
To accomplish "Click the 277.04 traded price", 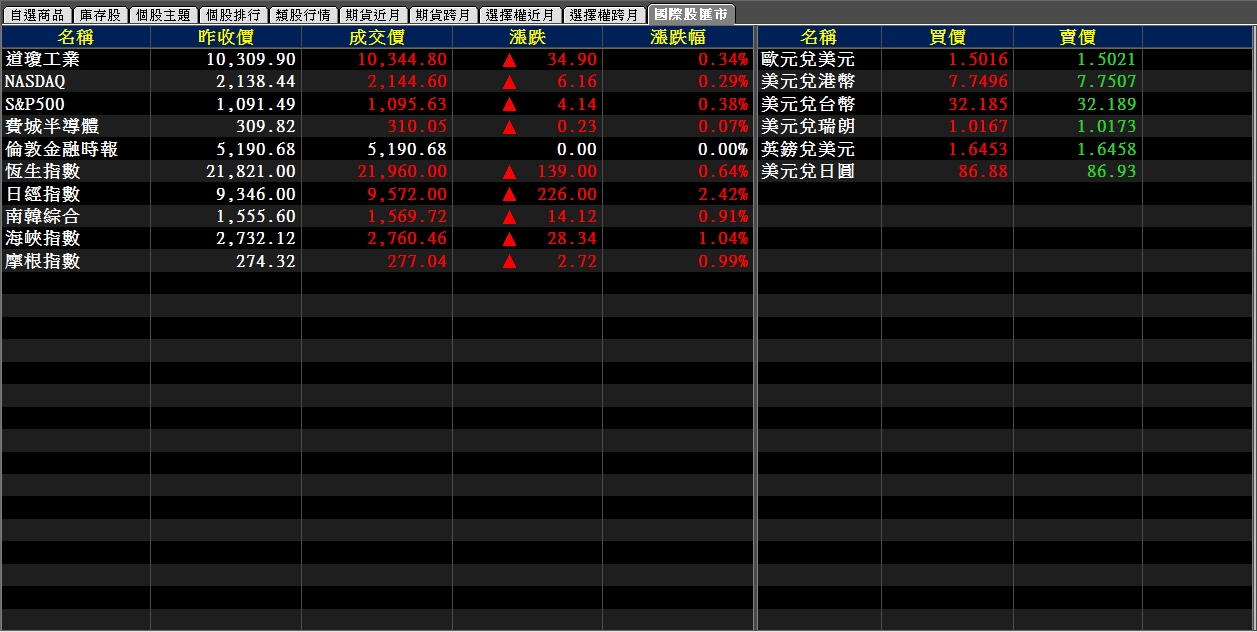I will coord(417,262).
